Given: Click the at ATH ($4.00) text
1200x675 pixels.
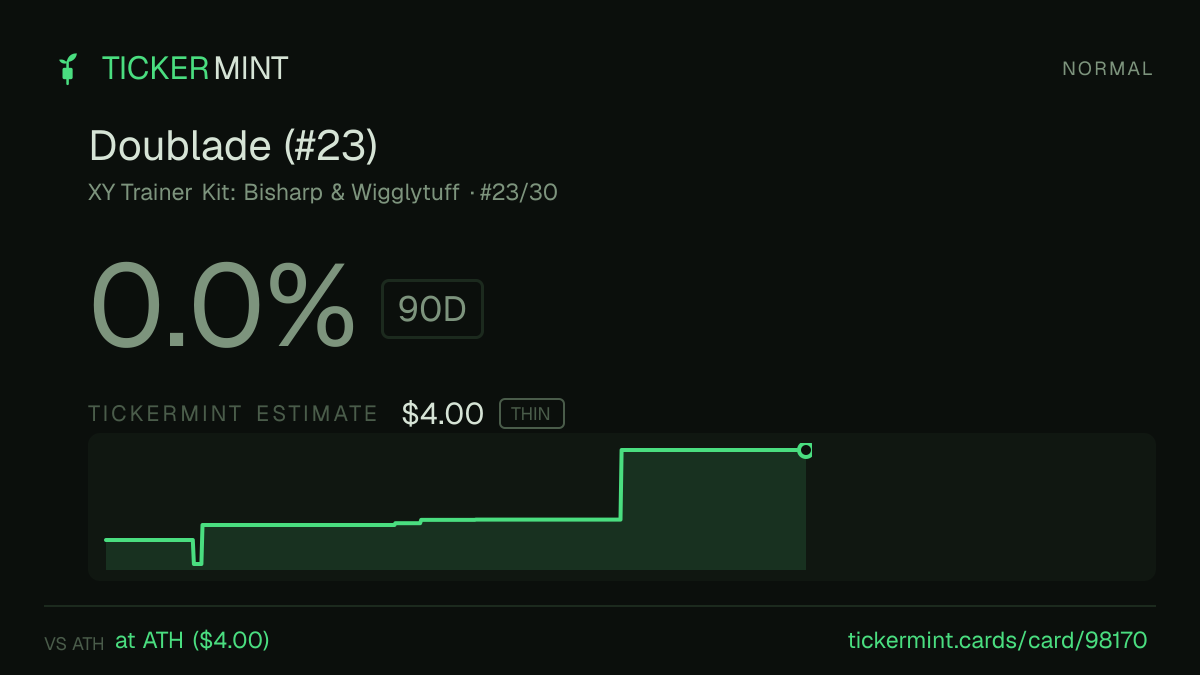Looking at the screenshot, I should pyautogui.click(x=192, y=640).
